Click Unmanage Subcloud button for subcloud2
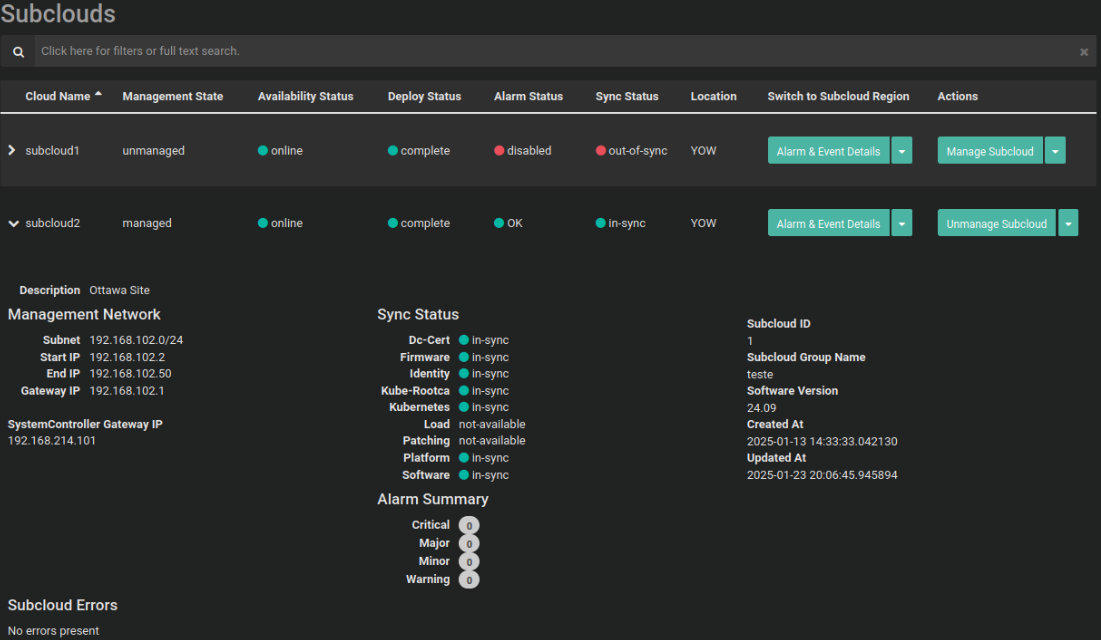 (996, 224)
